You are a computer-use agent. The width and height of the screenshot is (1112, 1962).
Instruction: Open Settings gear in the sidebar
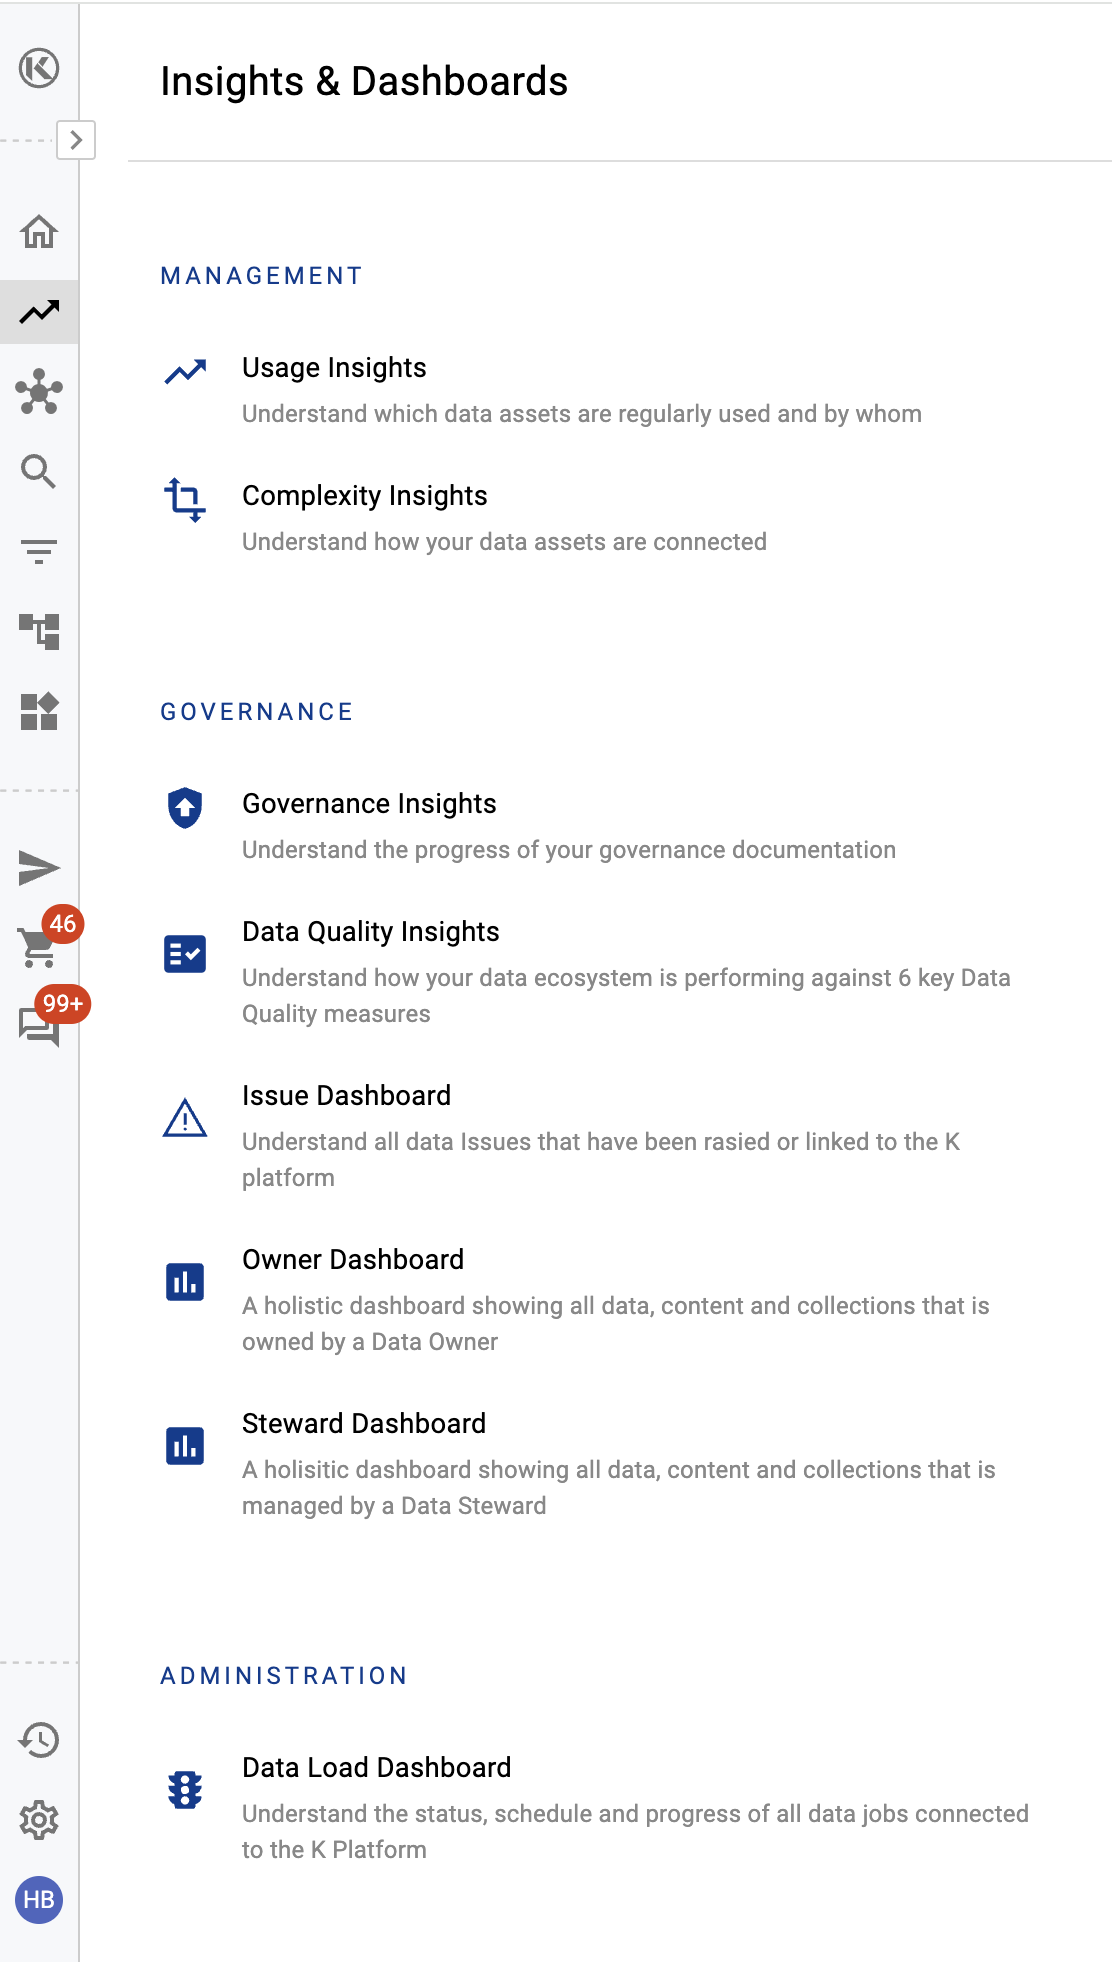tap(39, 1820)
